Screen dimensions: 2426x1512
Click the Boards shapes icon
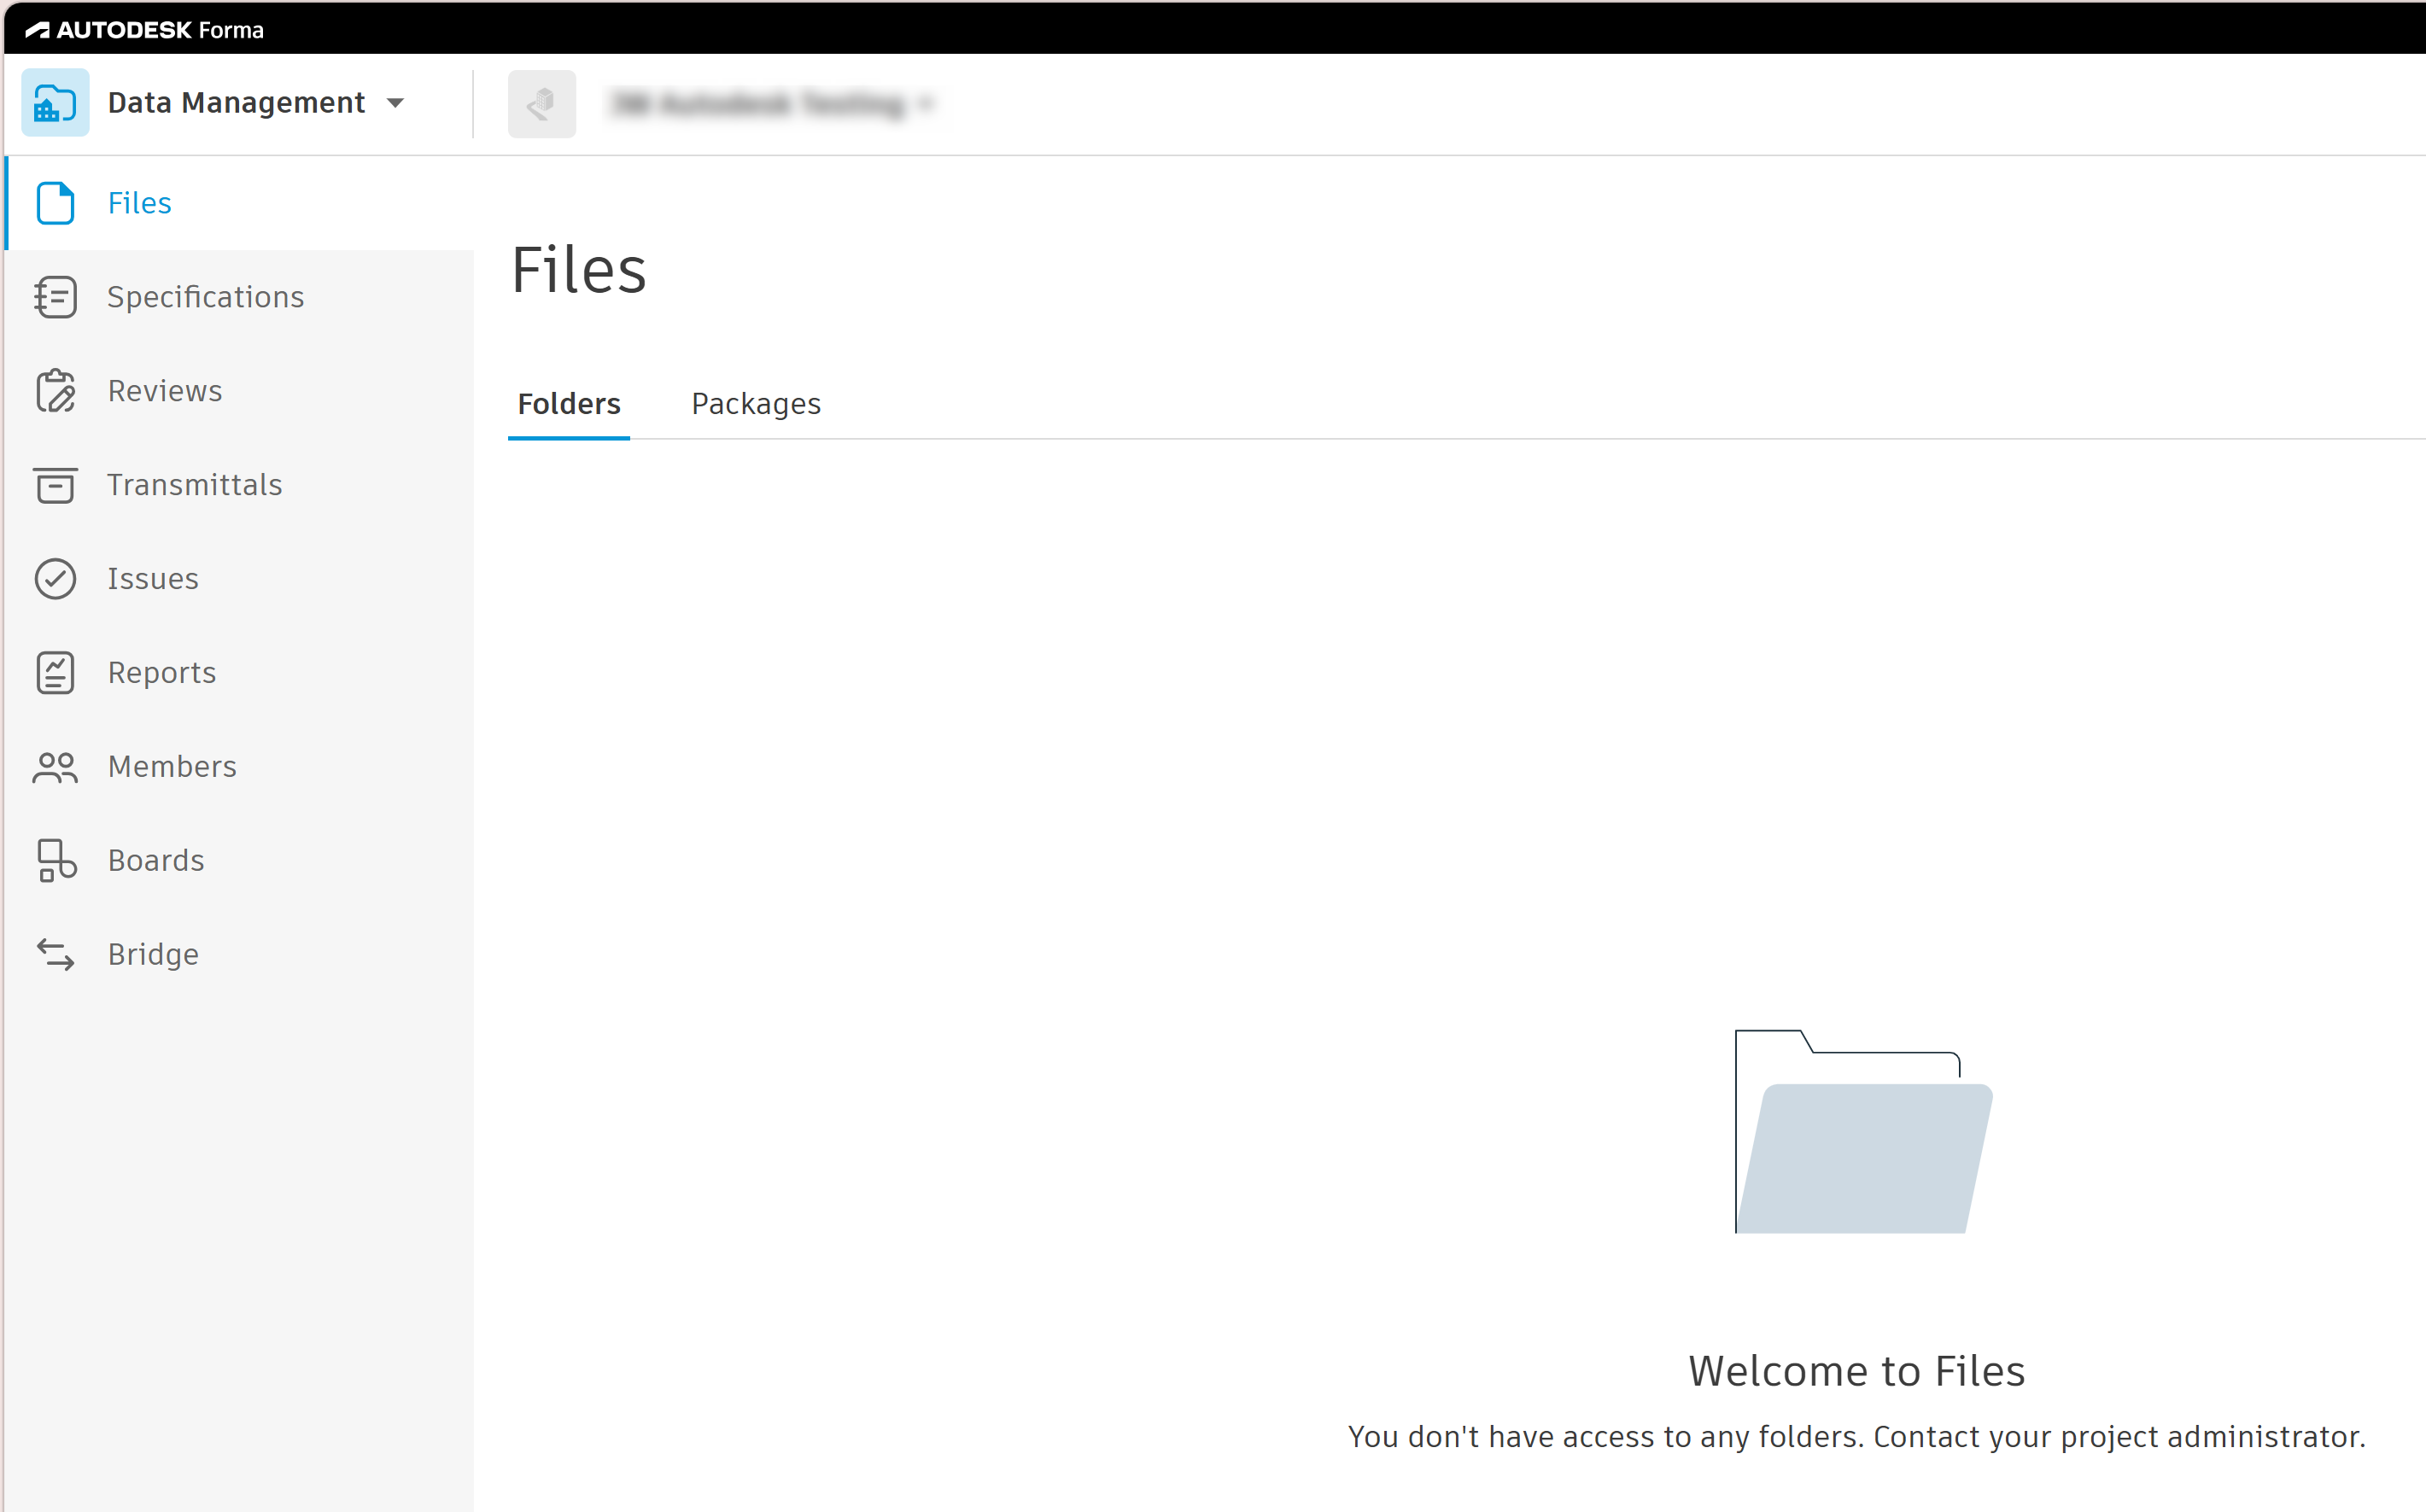(x=56, y=861)
